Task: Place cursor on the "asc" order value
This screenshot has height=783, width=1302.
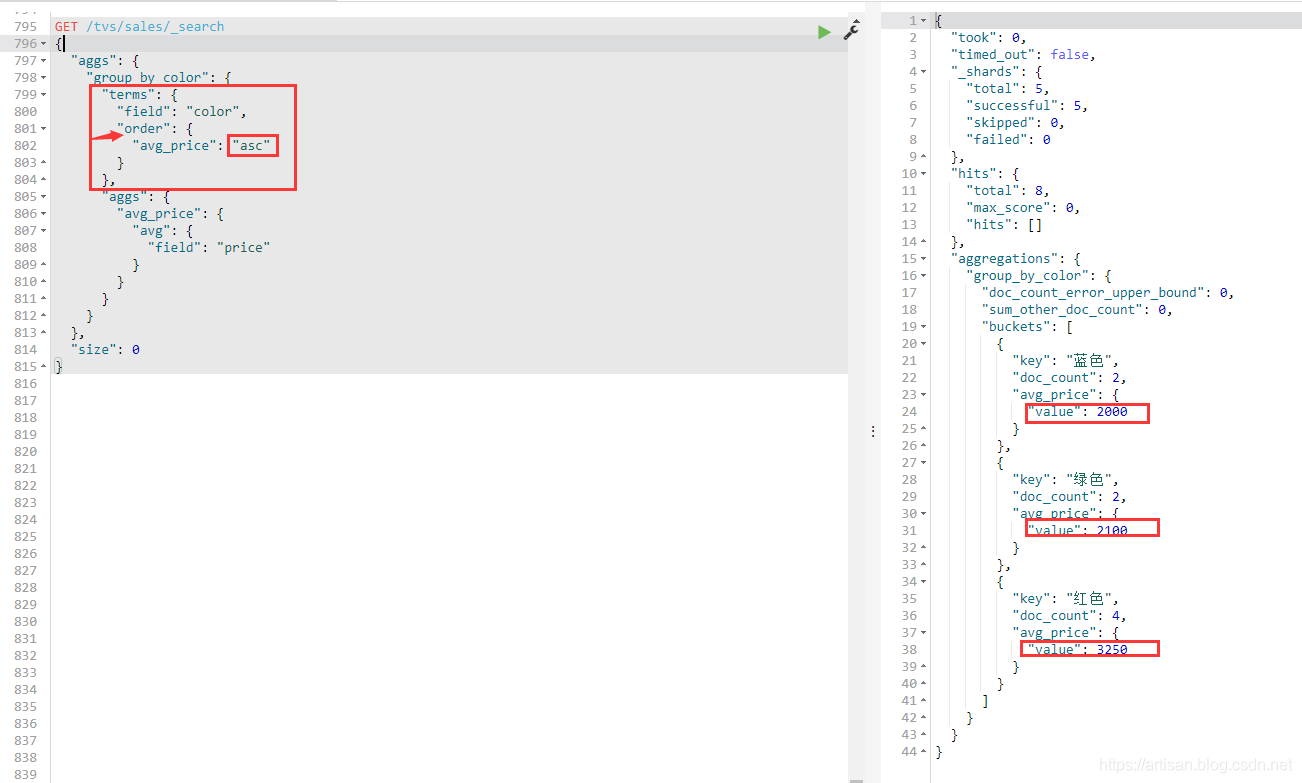Action: click(252, 146)
